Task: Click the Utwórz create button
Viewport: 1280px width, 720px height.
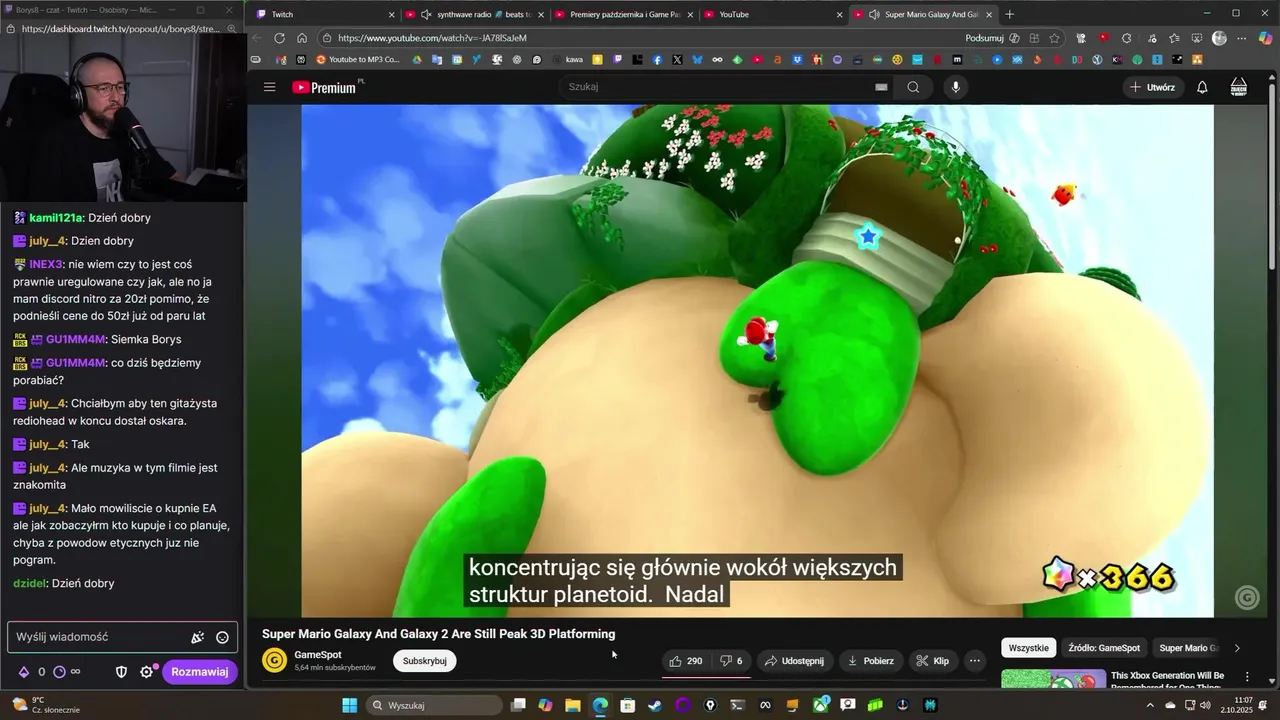Action: [x=1152, y=87]
